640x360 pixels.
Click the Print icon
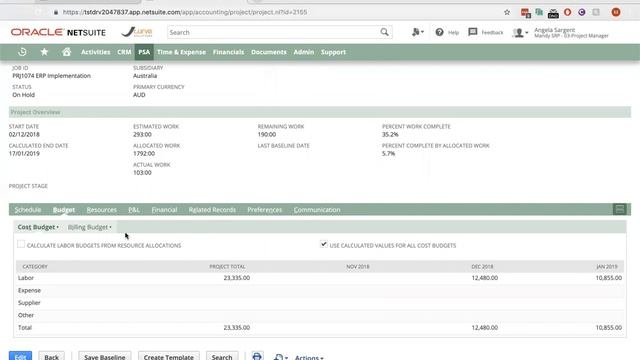(257, 356)
